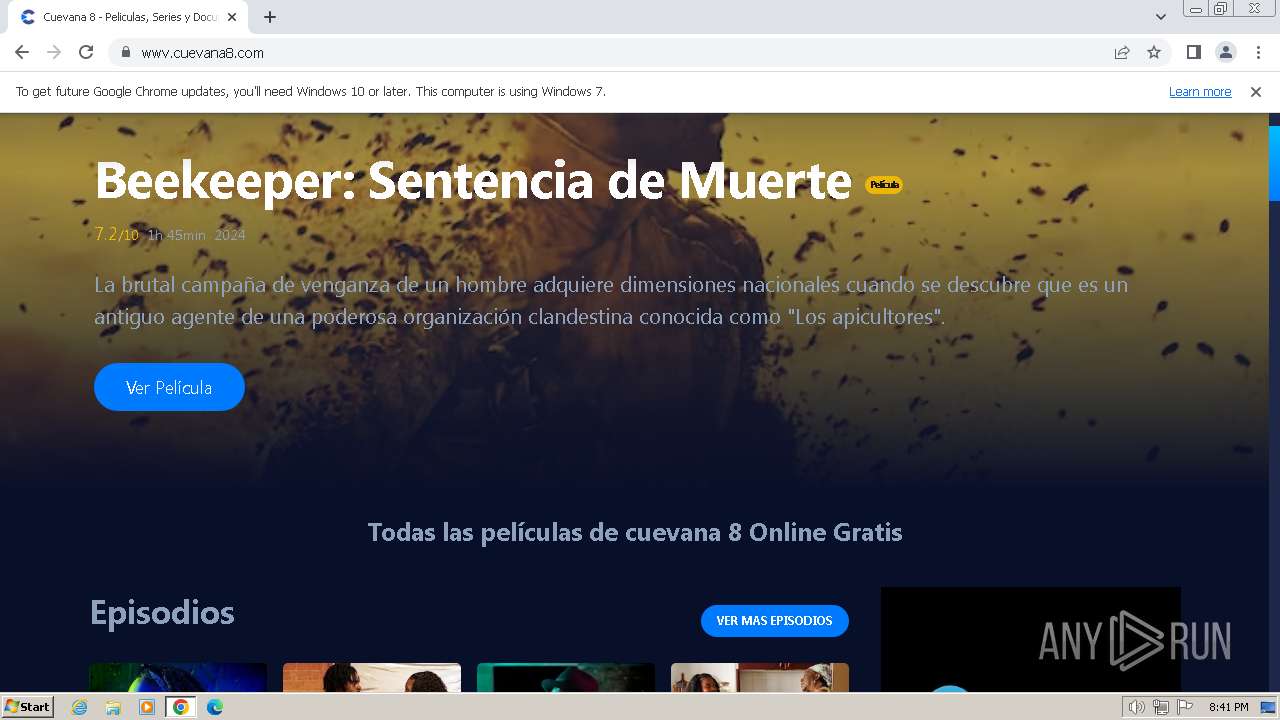
Task: Click the Beekeeper: Sentencia de Muerte title
Action: pos(472,180)
